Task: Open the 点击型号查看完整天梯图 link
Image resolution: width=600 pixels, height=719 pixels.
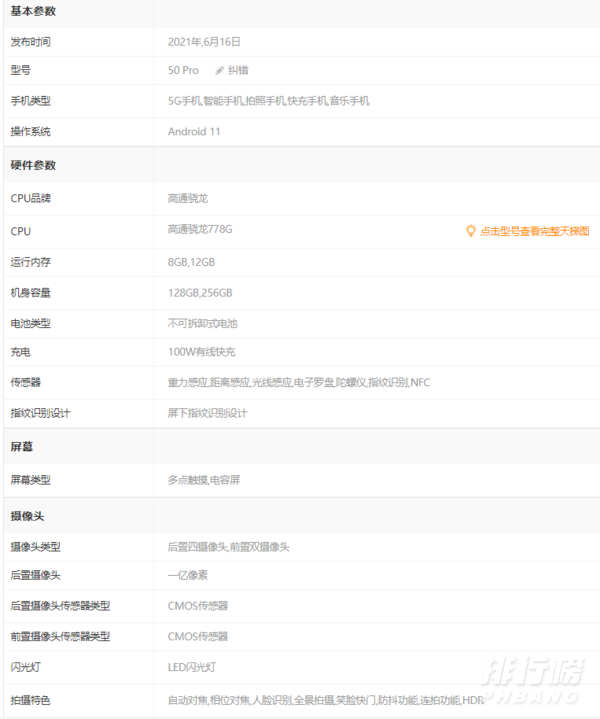Action: coord(534,231)
